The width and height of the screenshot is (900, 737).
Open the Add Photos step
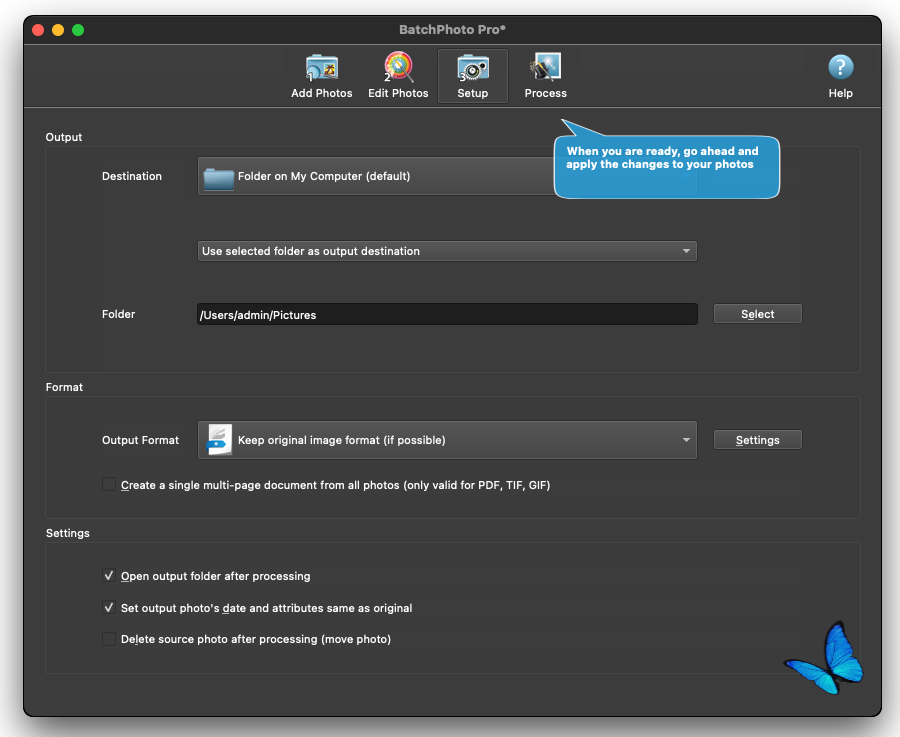(x=321, y=76)
